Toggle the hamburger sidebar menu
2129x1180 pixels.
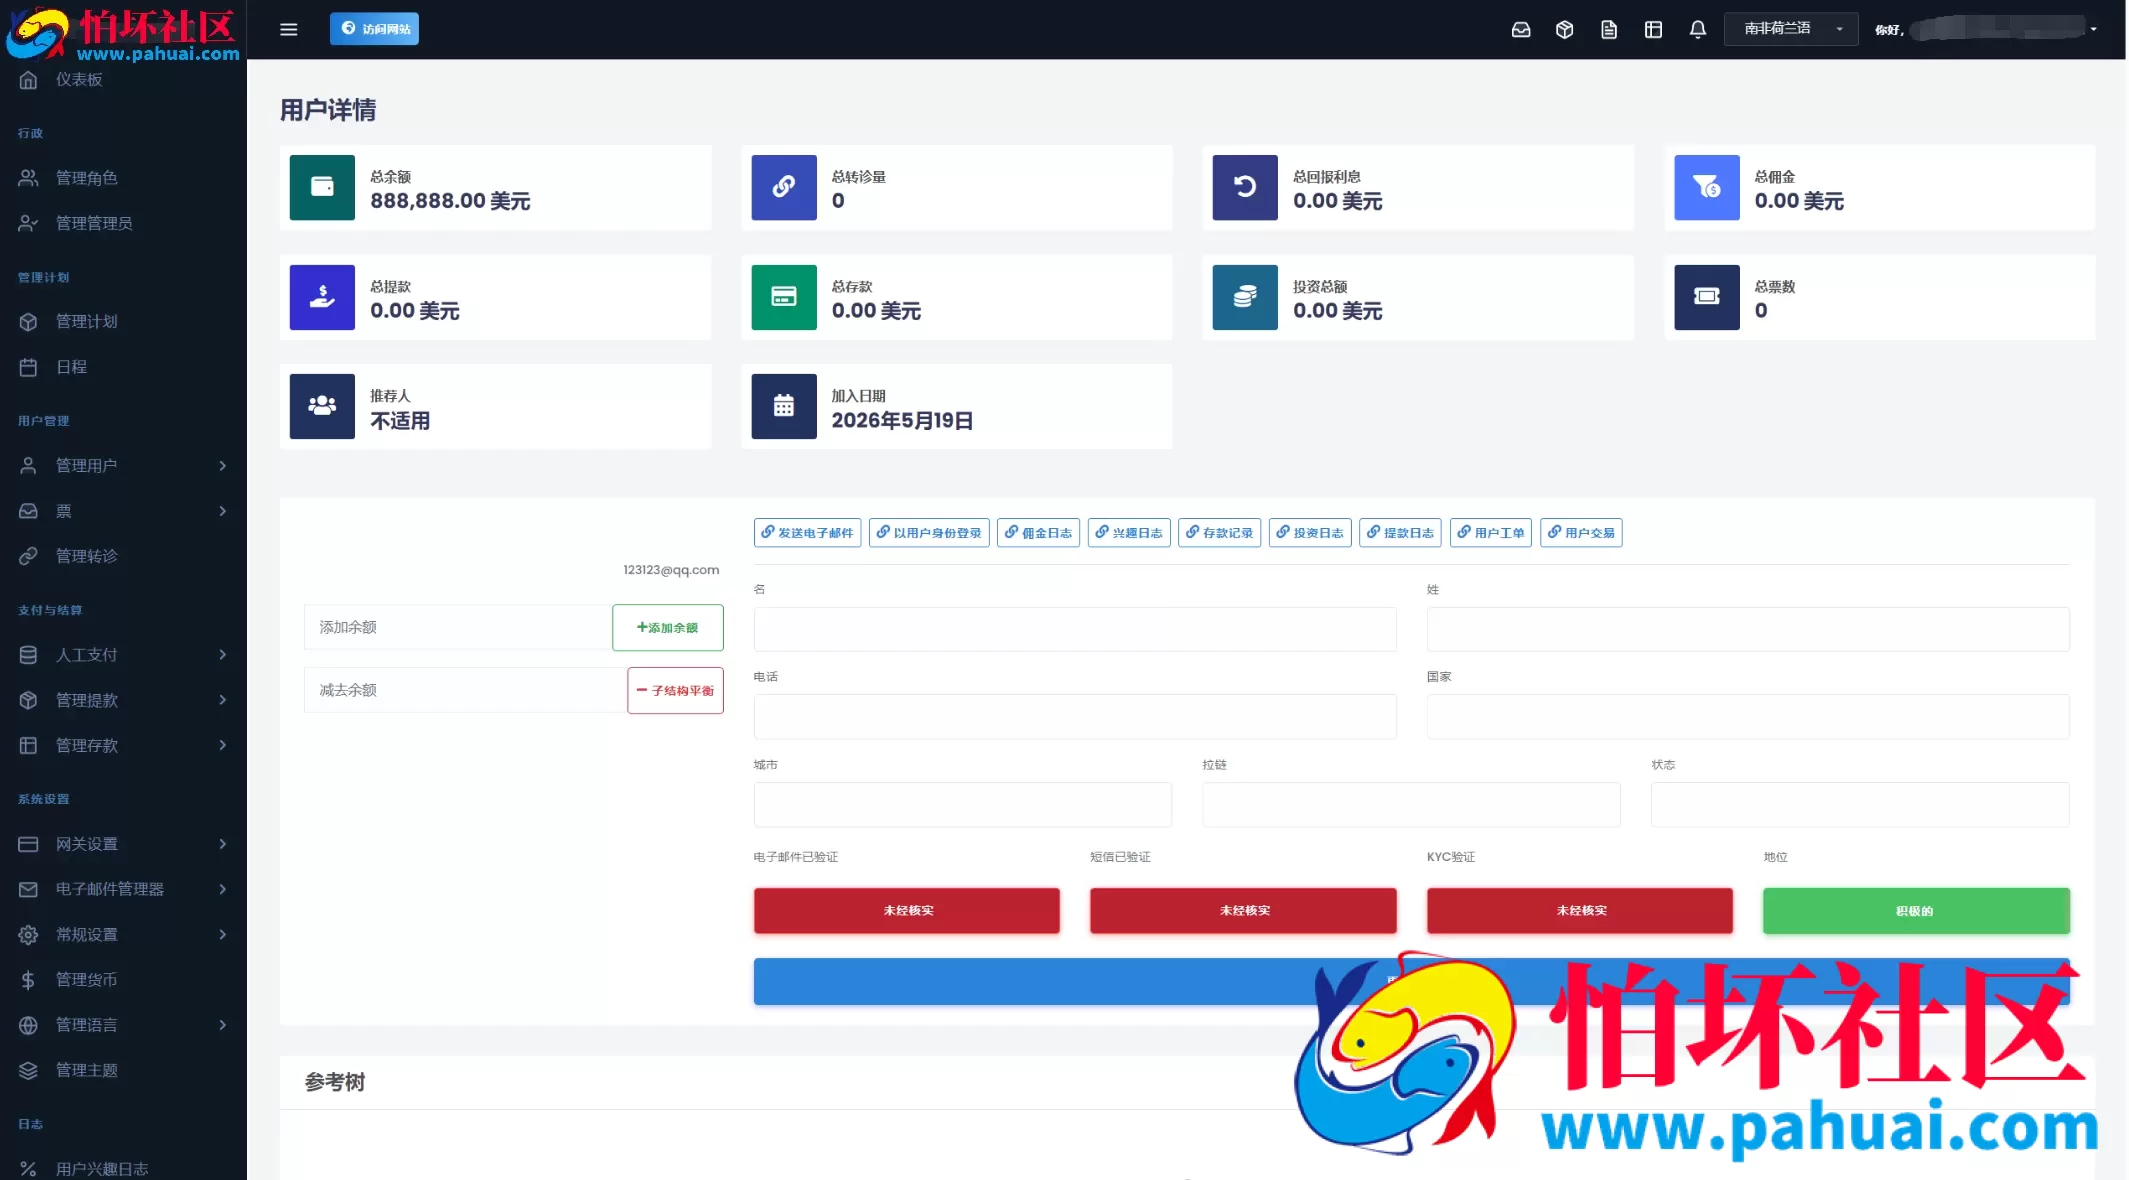(289, 29)
